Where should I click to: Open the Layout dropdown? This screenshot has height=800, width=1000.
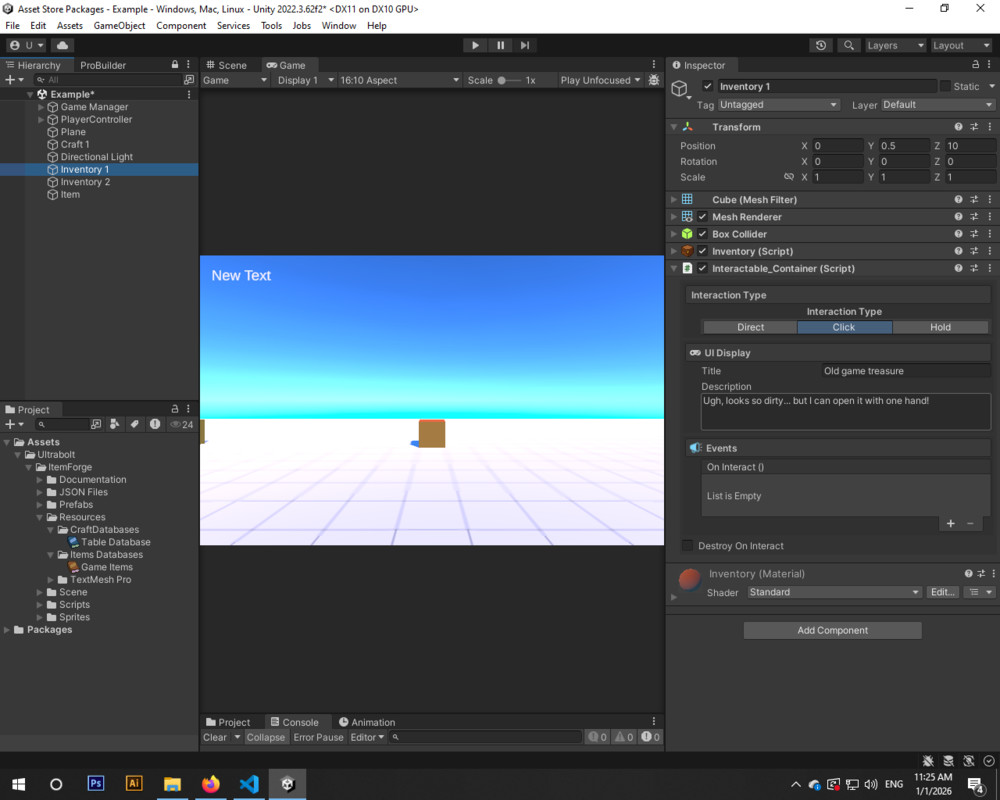961,45
